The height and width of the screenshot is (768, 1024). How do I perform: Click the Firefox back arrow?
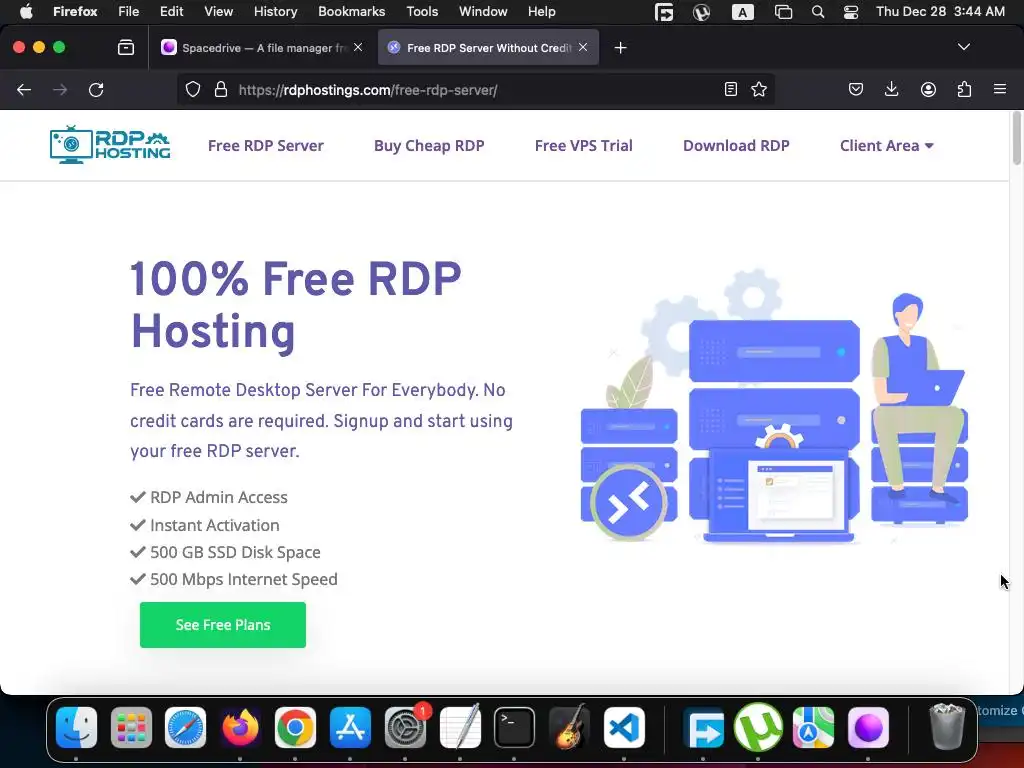click(x=24, y=89)
